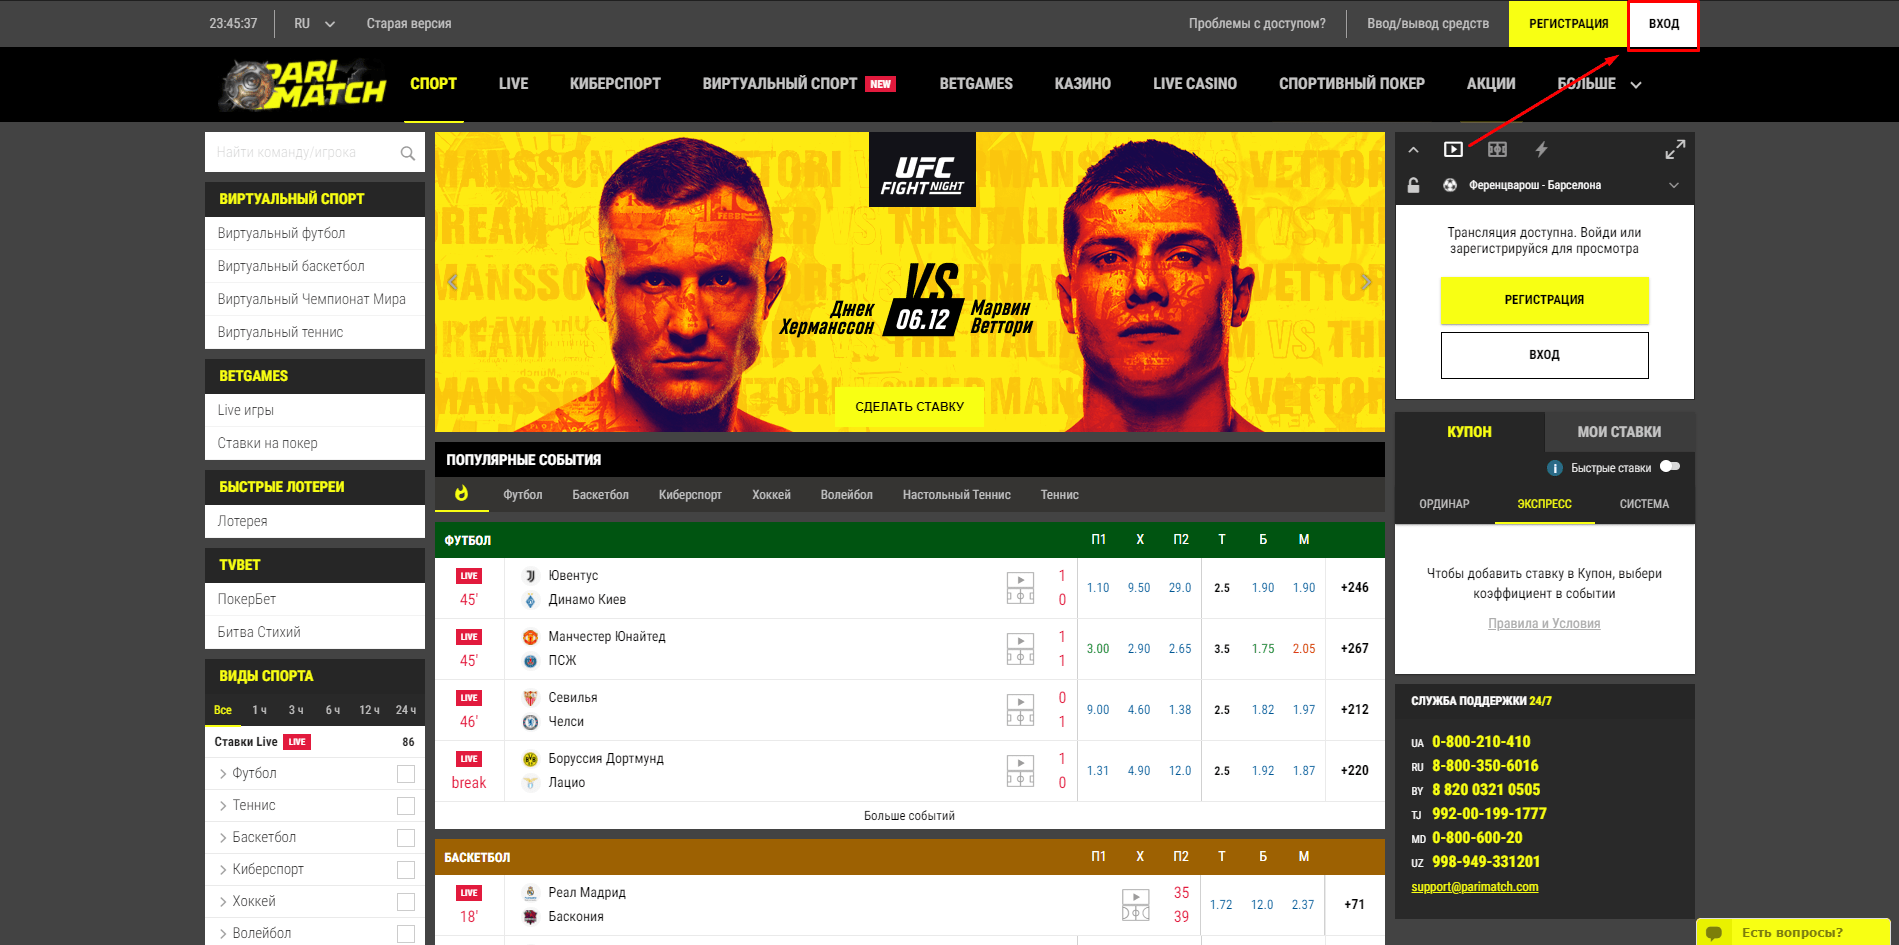
Task: Open the Виртуальный футбол sidebar item
Action: pos(314,233)
